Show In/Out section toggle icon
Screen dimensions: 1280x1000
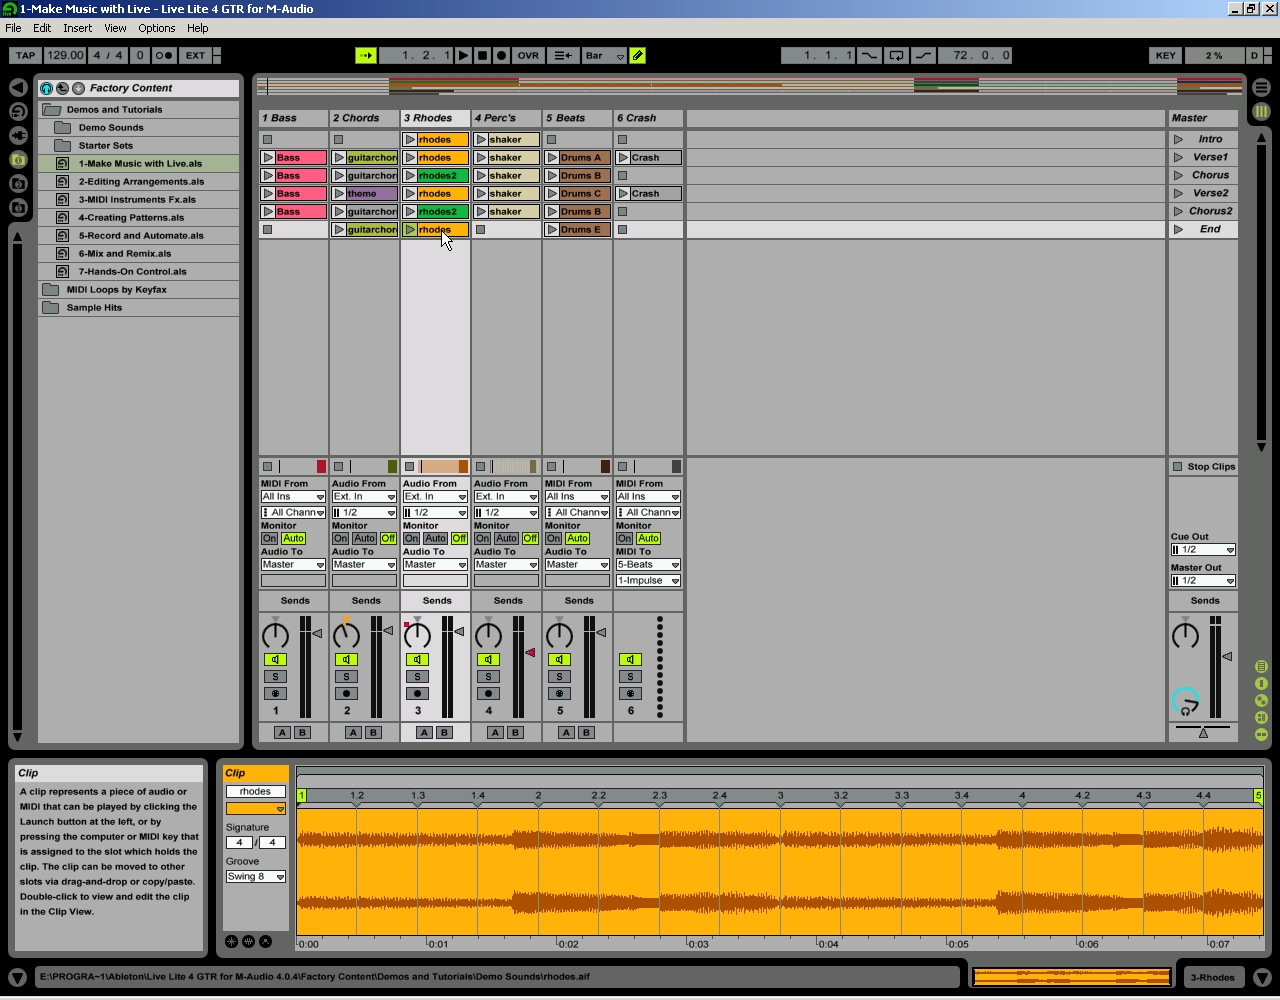(x=1261, y=667)
